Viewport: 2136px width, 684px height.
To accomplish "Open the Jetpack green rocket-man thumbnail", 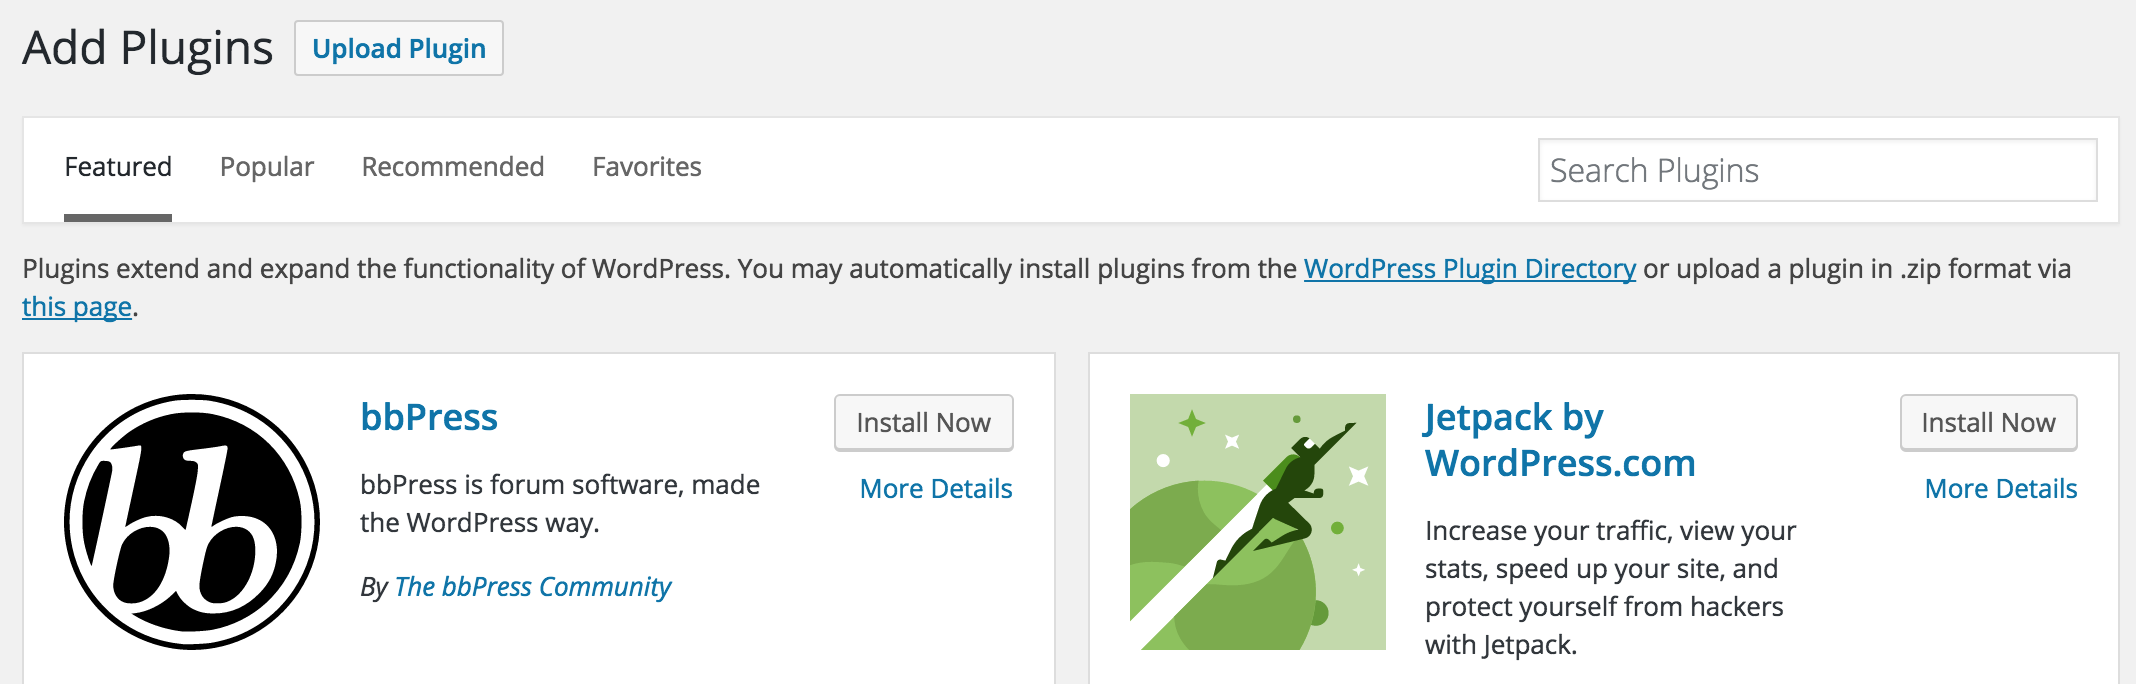I will click(x=1258, y=522).
